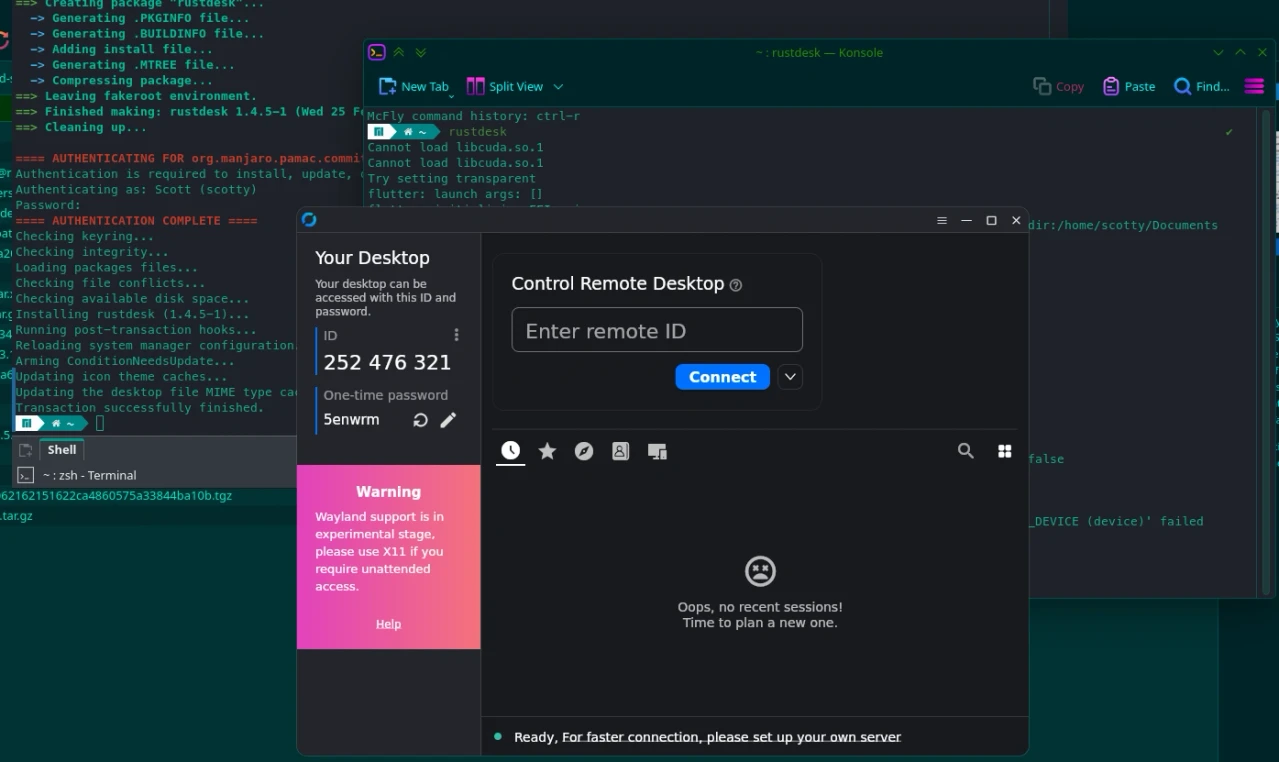Click 'Installing rustdesk (1.4.5-1)...' terminal line
The width and height of the screenshot is (1279, 762).
136,314
